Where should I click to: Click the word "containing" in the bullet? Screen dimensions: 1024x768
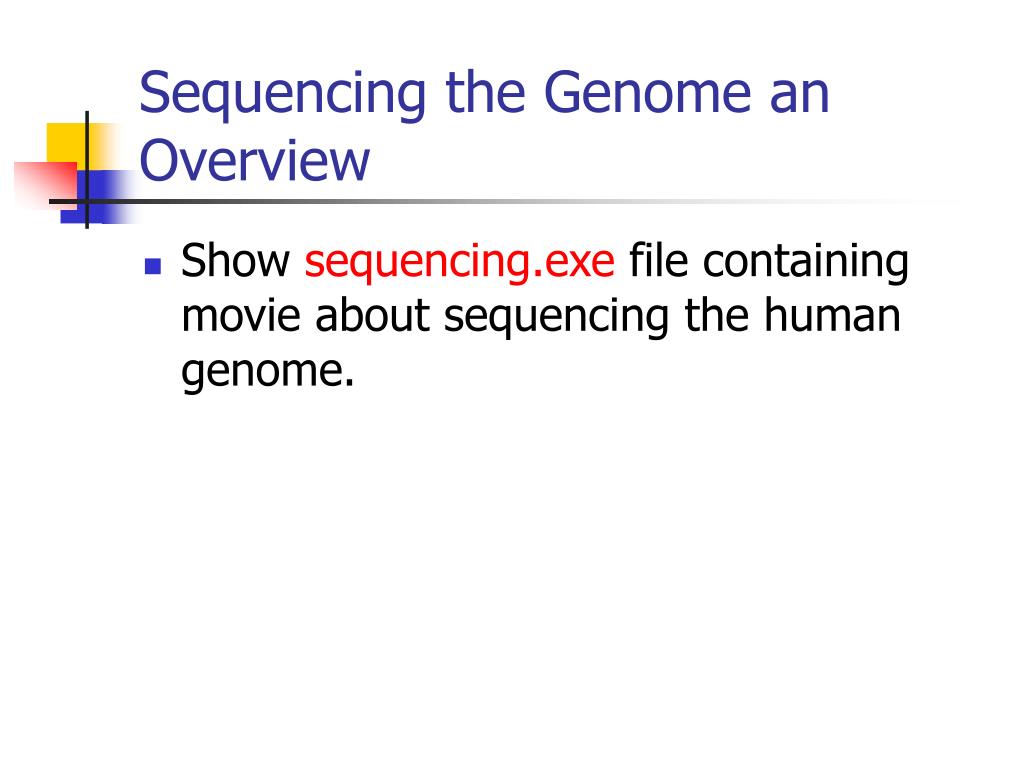tap(805, 262)
